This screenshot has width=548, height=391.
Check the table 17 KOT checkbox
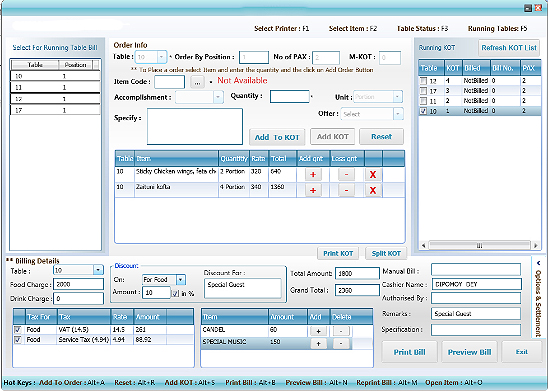point(423,91)
